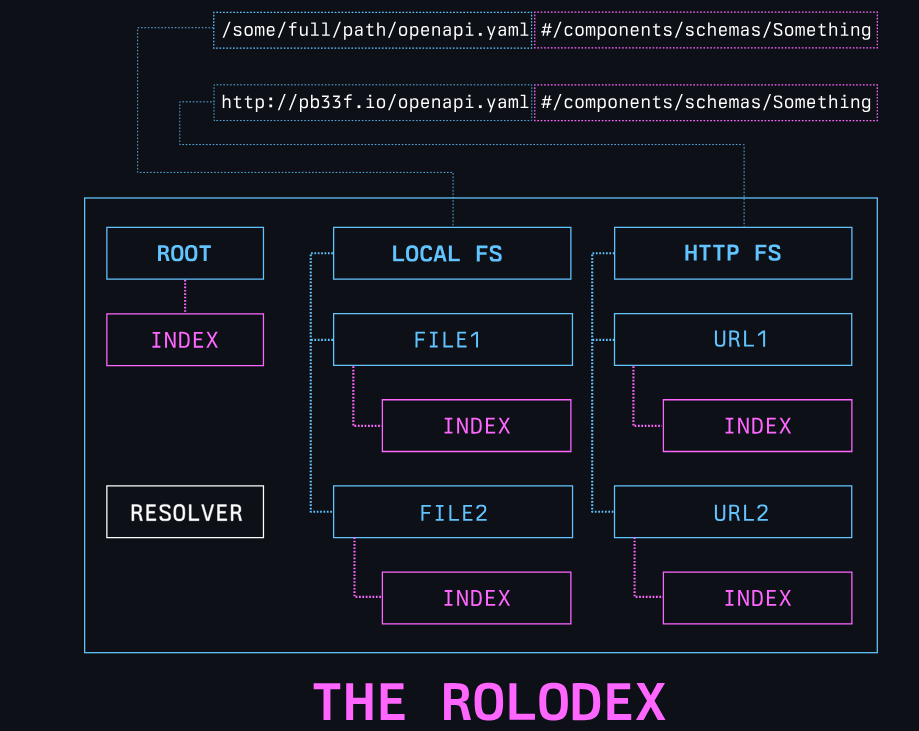Select the pink schema reference after the HTTP URL

pyautogui.click(x=706, y=102)
